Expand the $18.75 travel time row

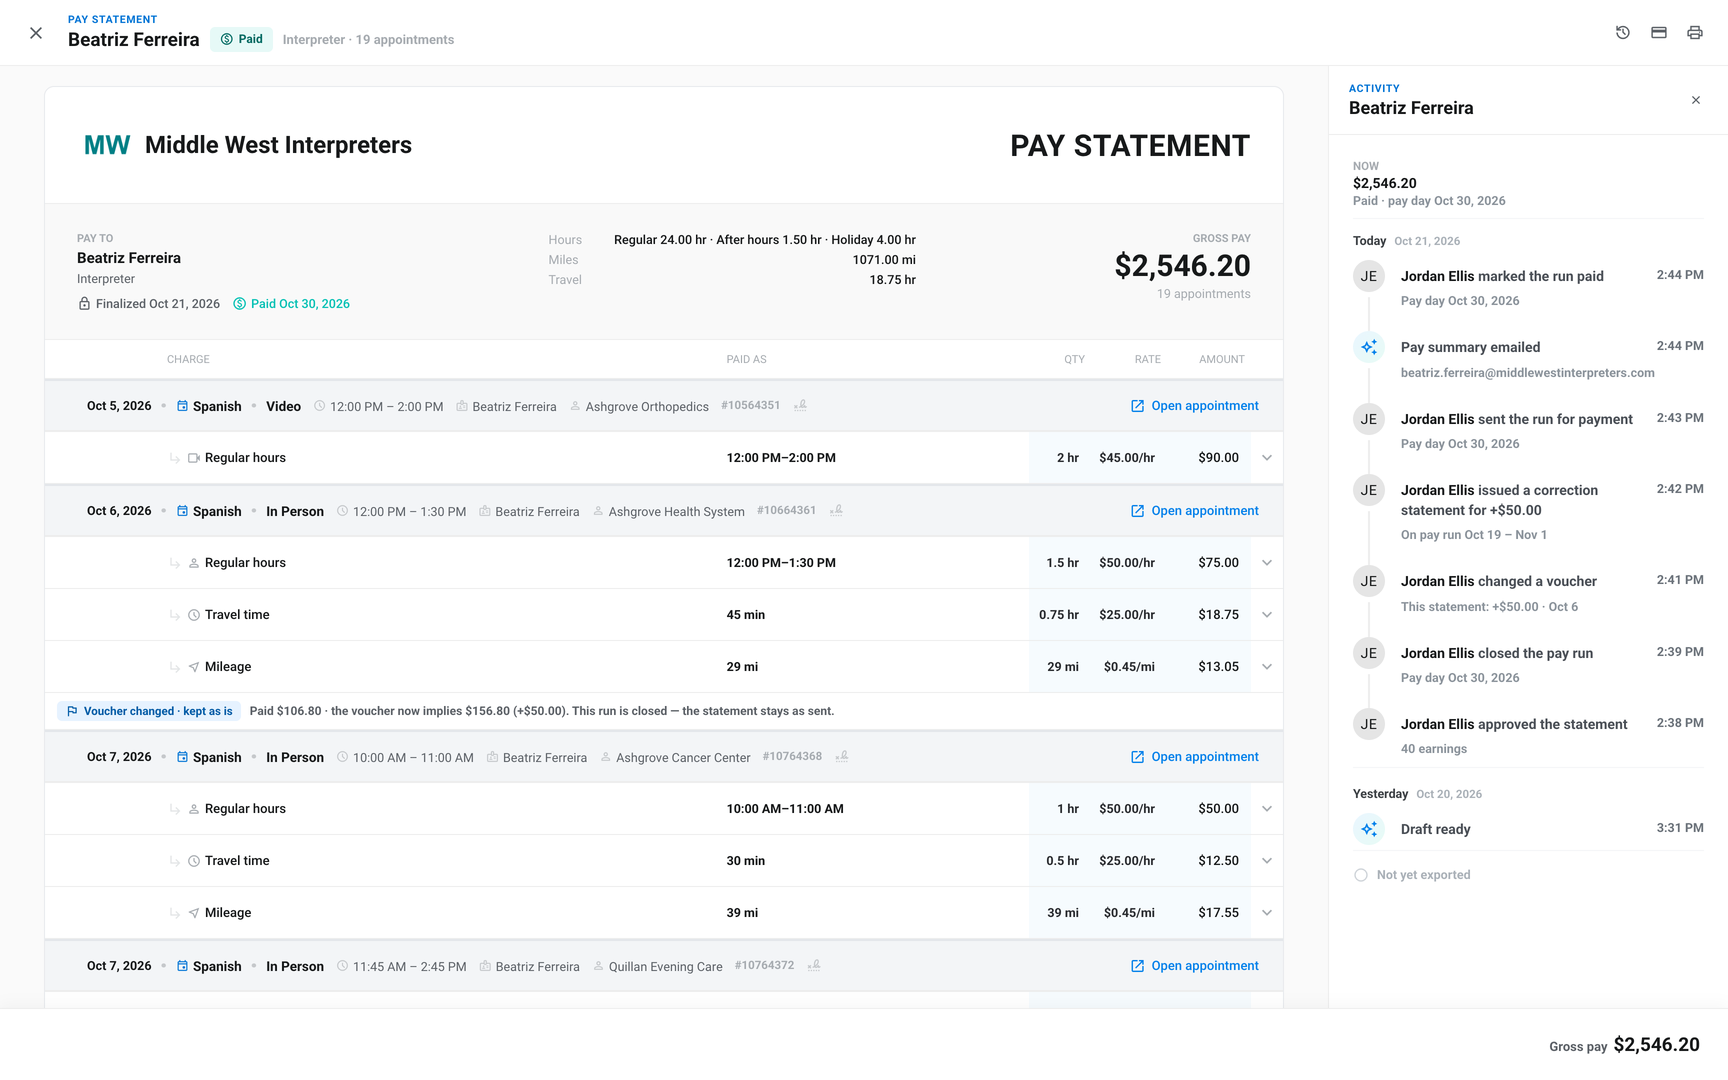pyautogui.click(x=1267, y=615)
